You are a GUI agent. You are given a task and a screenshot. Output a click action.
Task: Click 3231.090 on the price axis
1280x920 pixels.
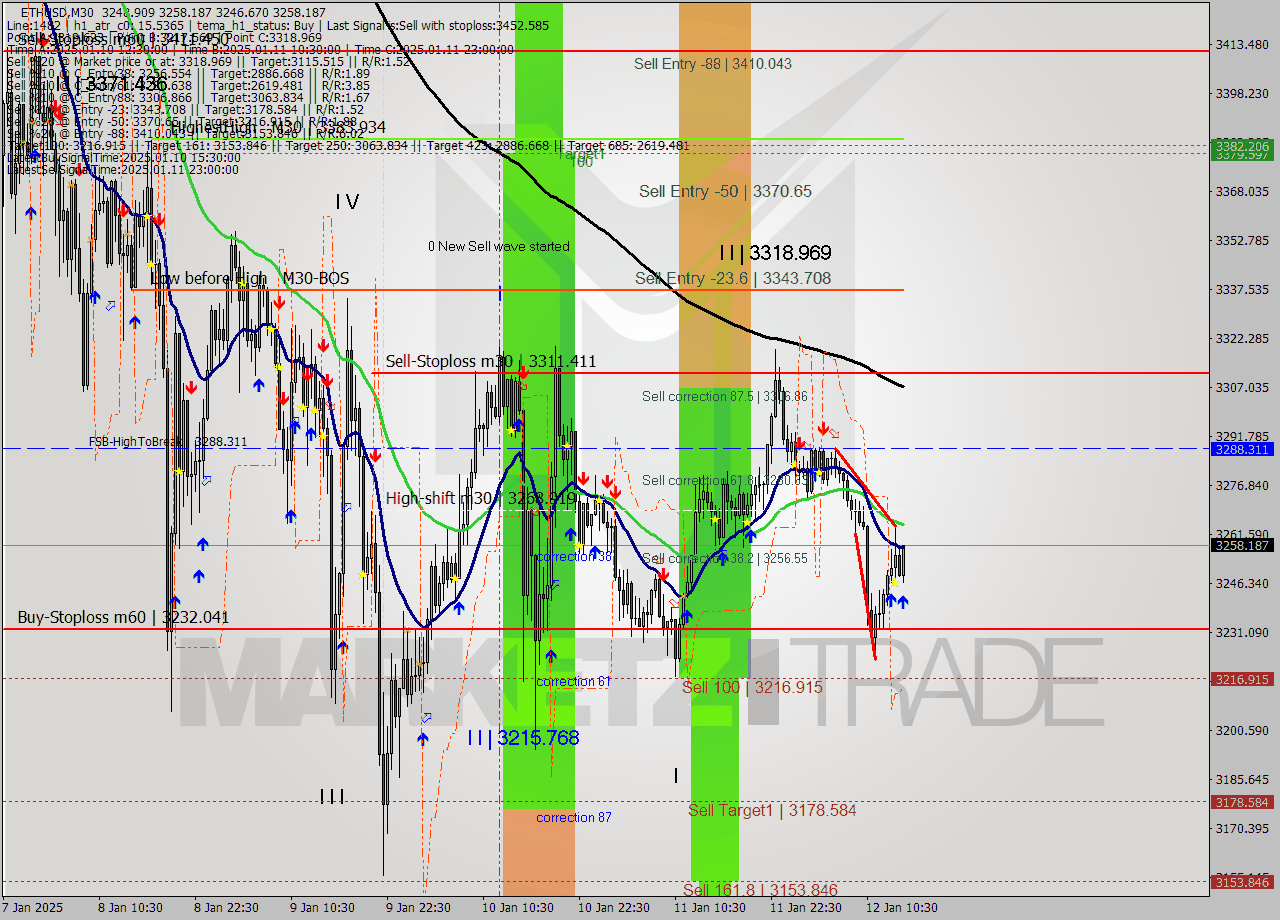(1242, 632)
